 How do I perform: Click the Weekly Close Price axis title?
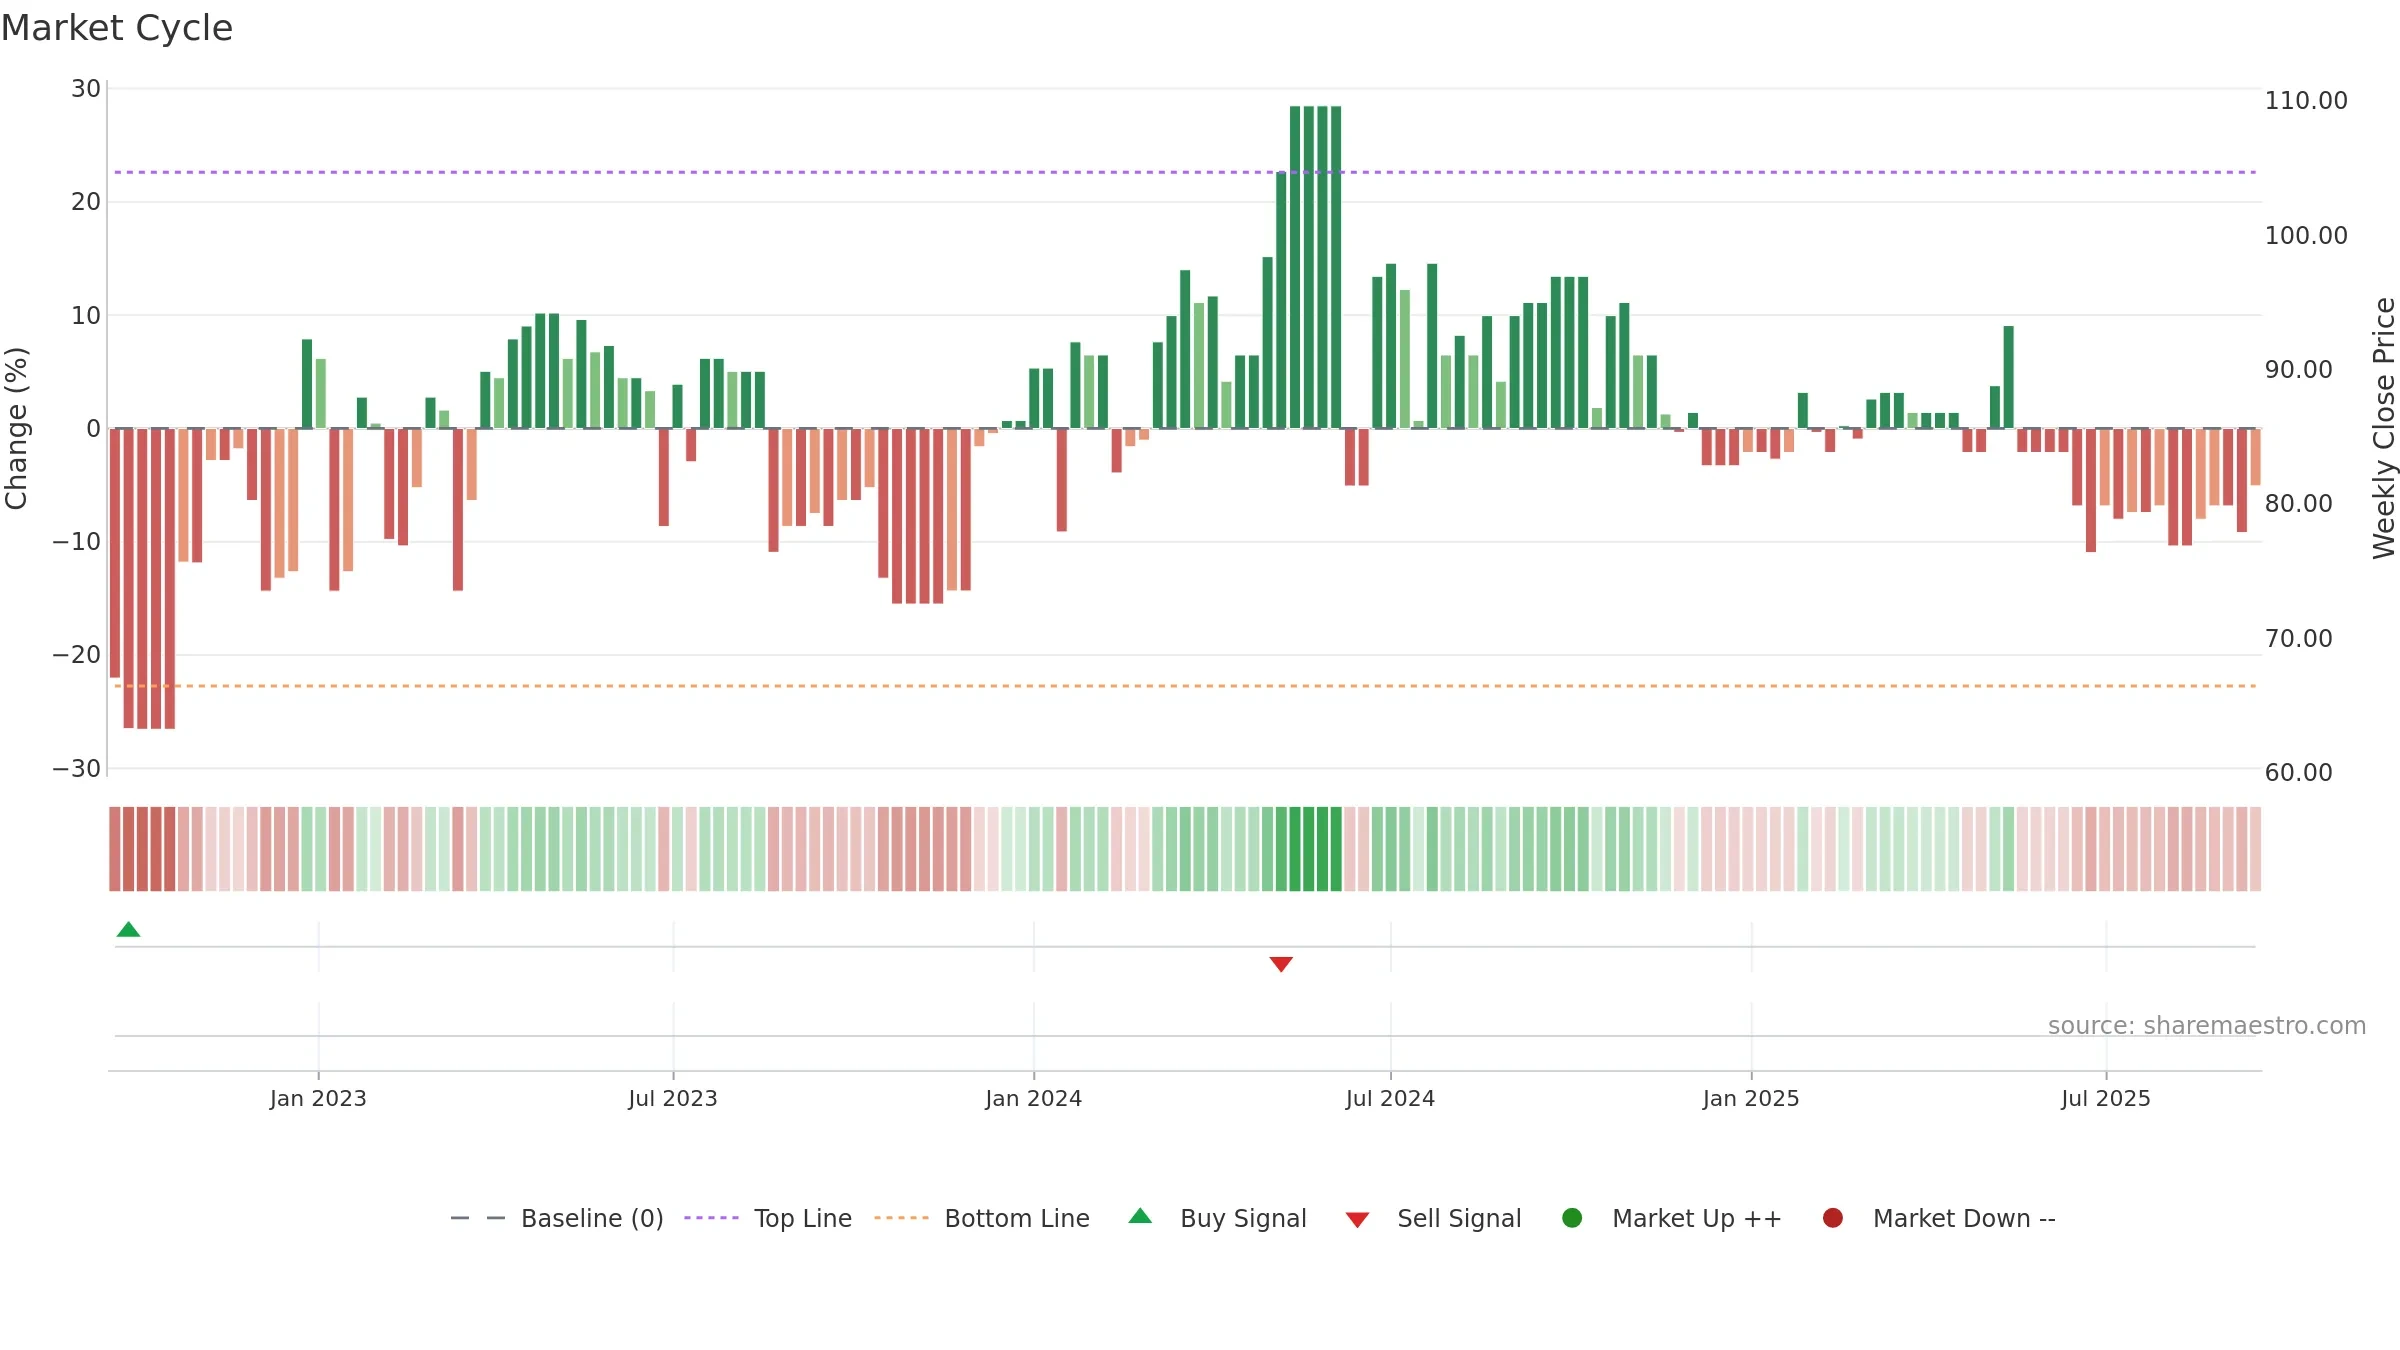2384,428
